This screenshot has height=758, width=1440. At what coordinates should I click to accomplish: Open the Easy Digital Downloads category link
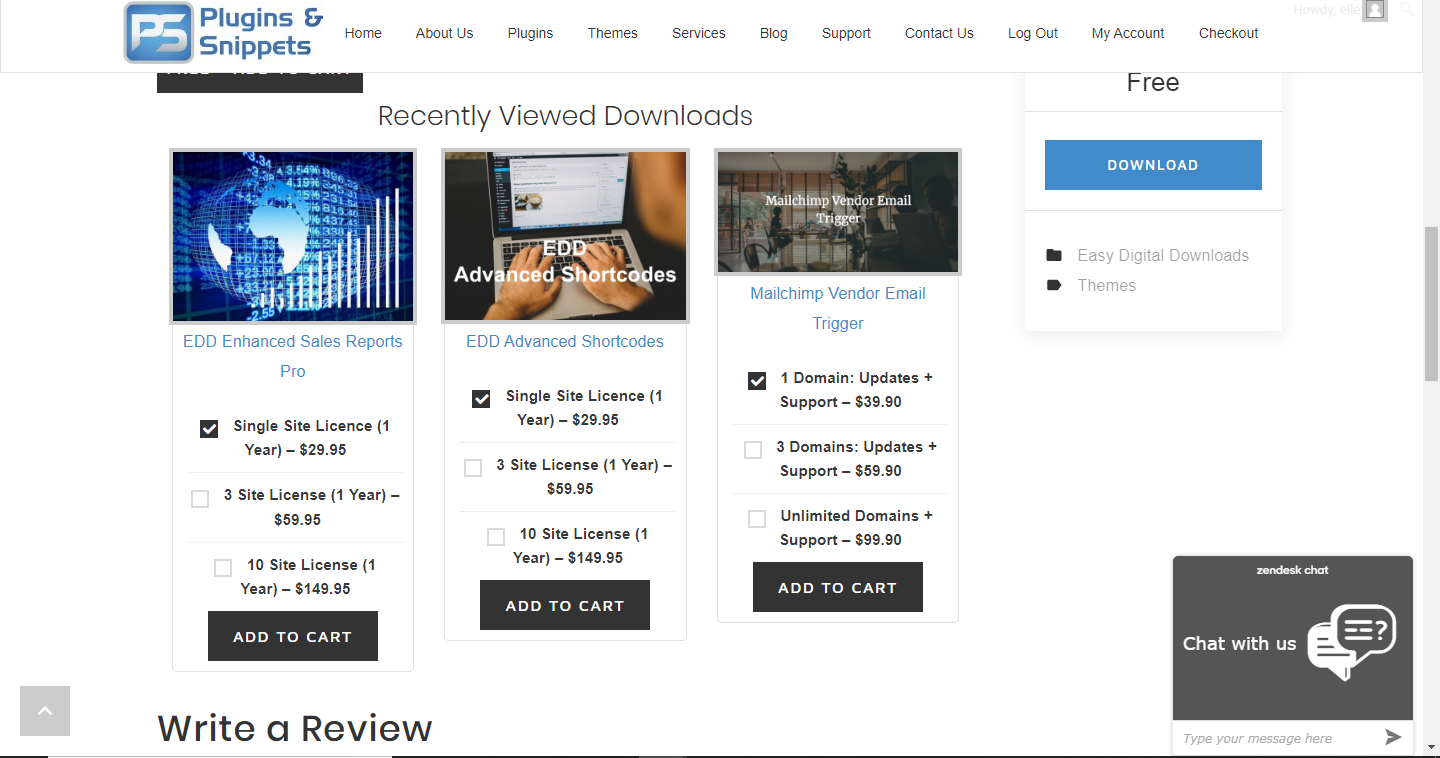coord(1163,255)
